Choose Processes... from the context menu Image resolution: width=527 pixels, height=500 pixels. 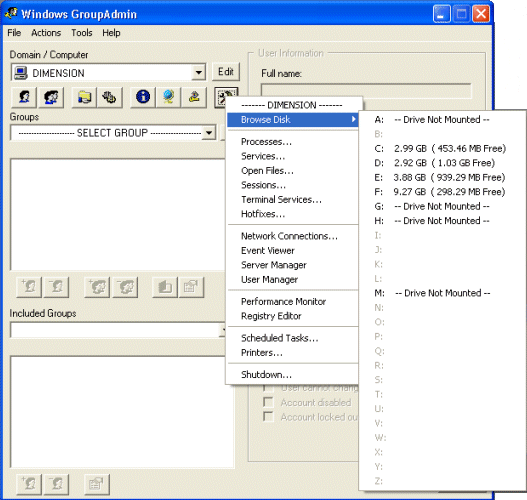(293, 142)
